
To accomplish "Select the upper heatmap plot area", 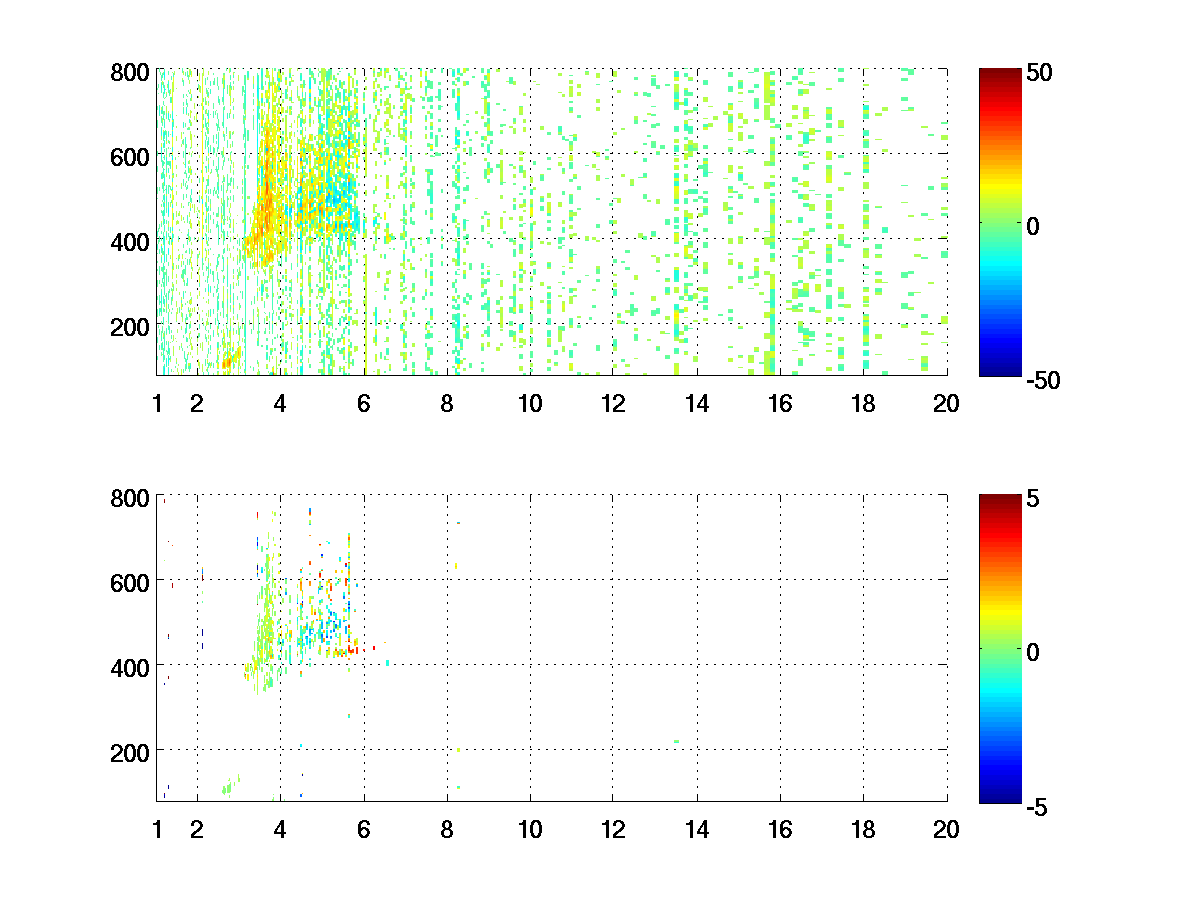I will (x=552, y=222).
